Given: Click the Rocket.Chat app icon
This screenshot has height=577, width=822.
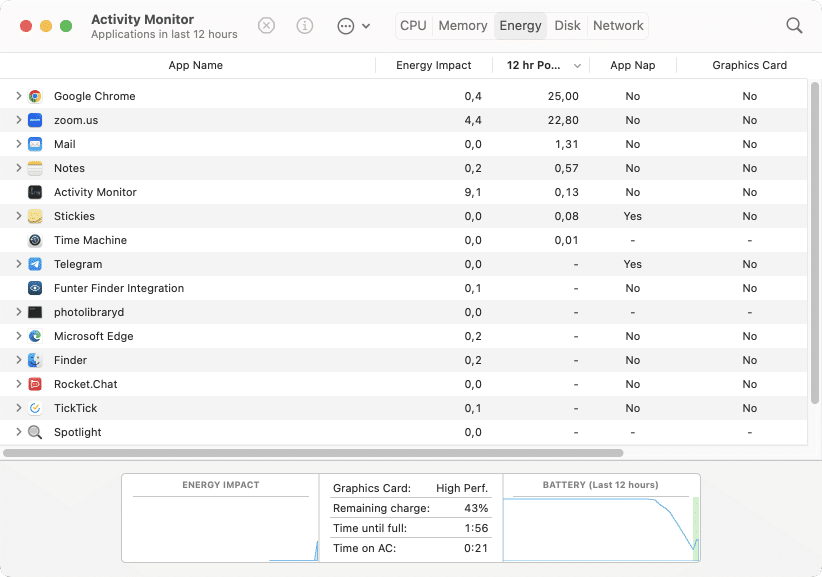Looking at the screenshot, I should [35, 384].
